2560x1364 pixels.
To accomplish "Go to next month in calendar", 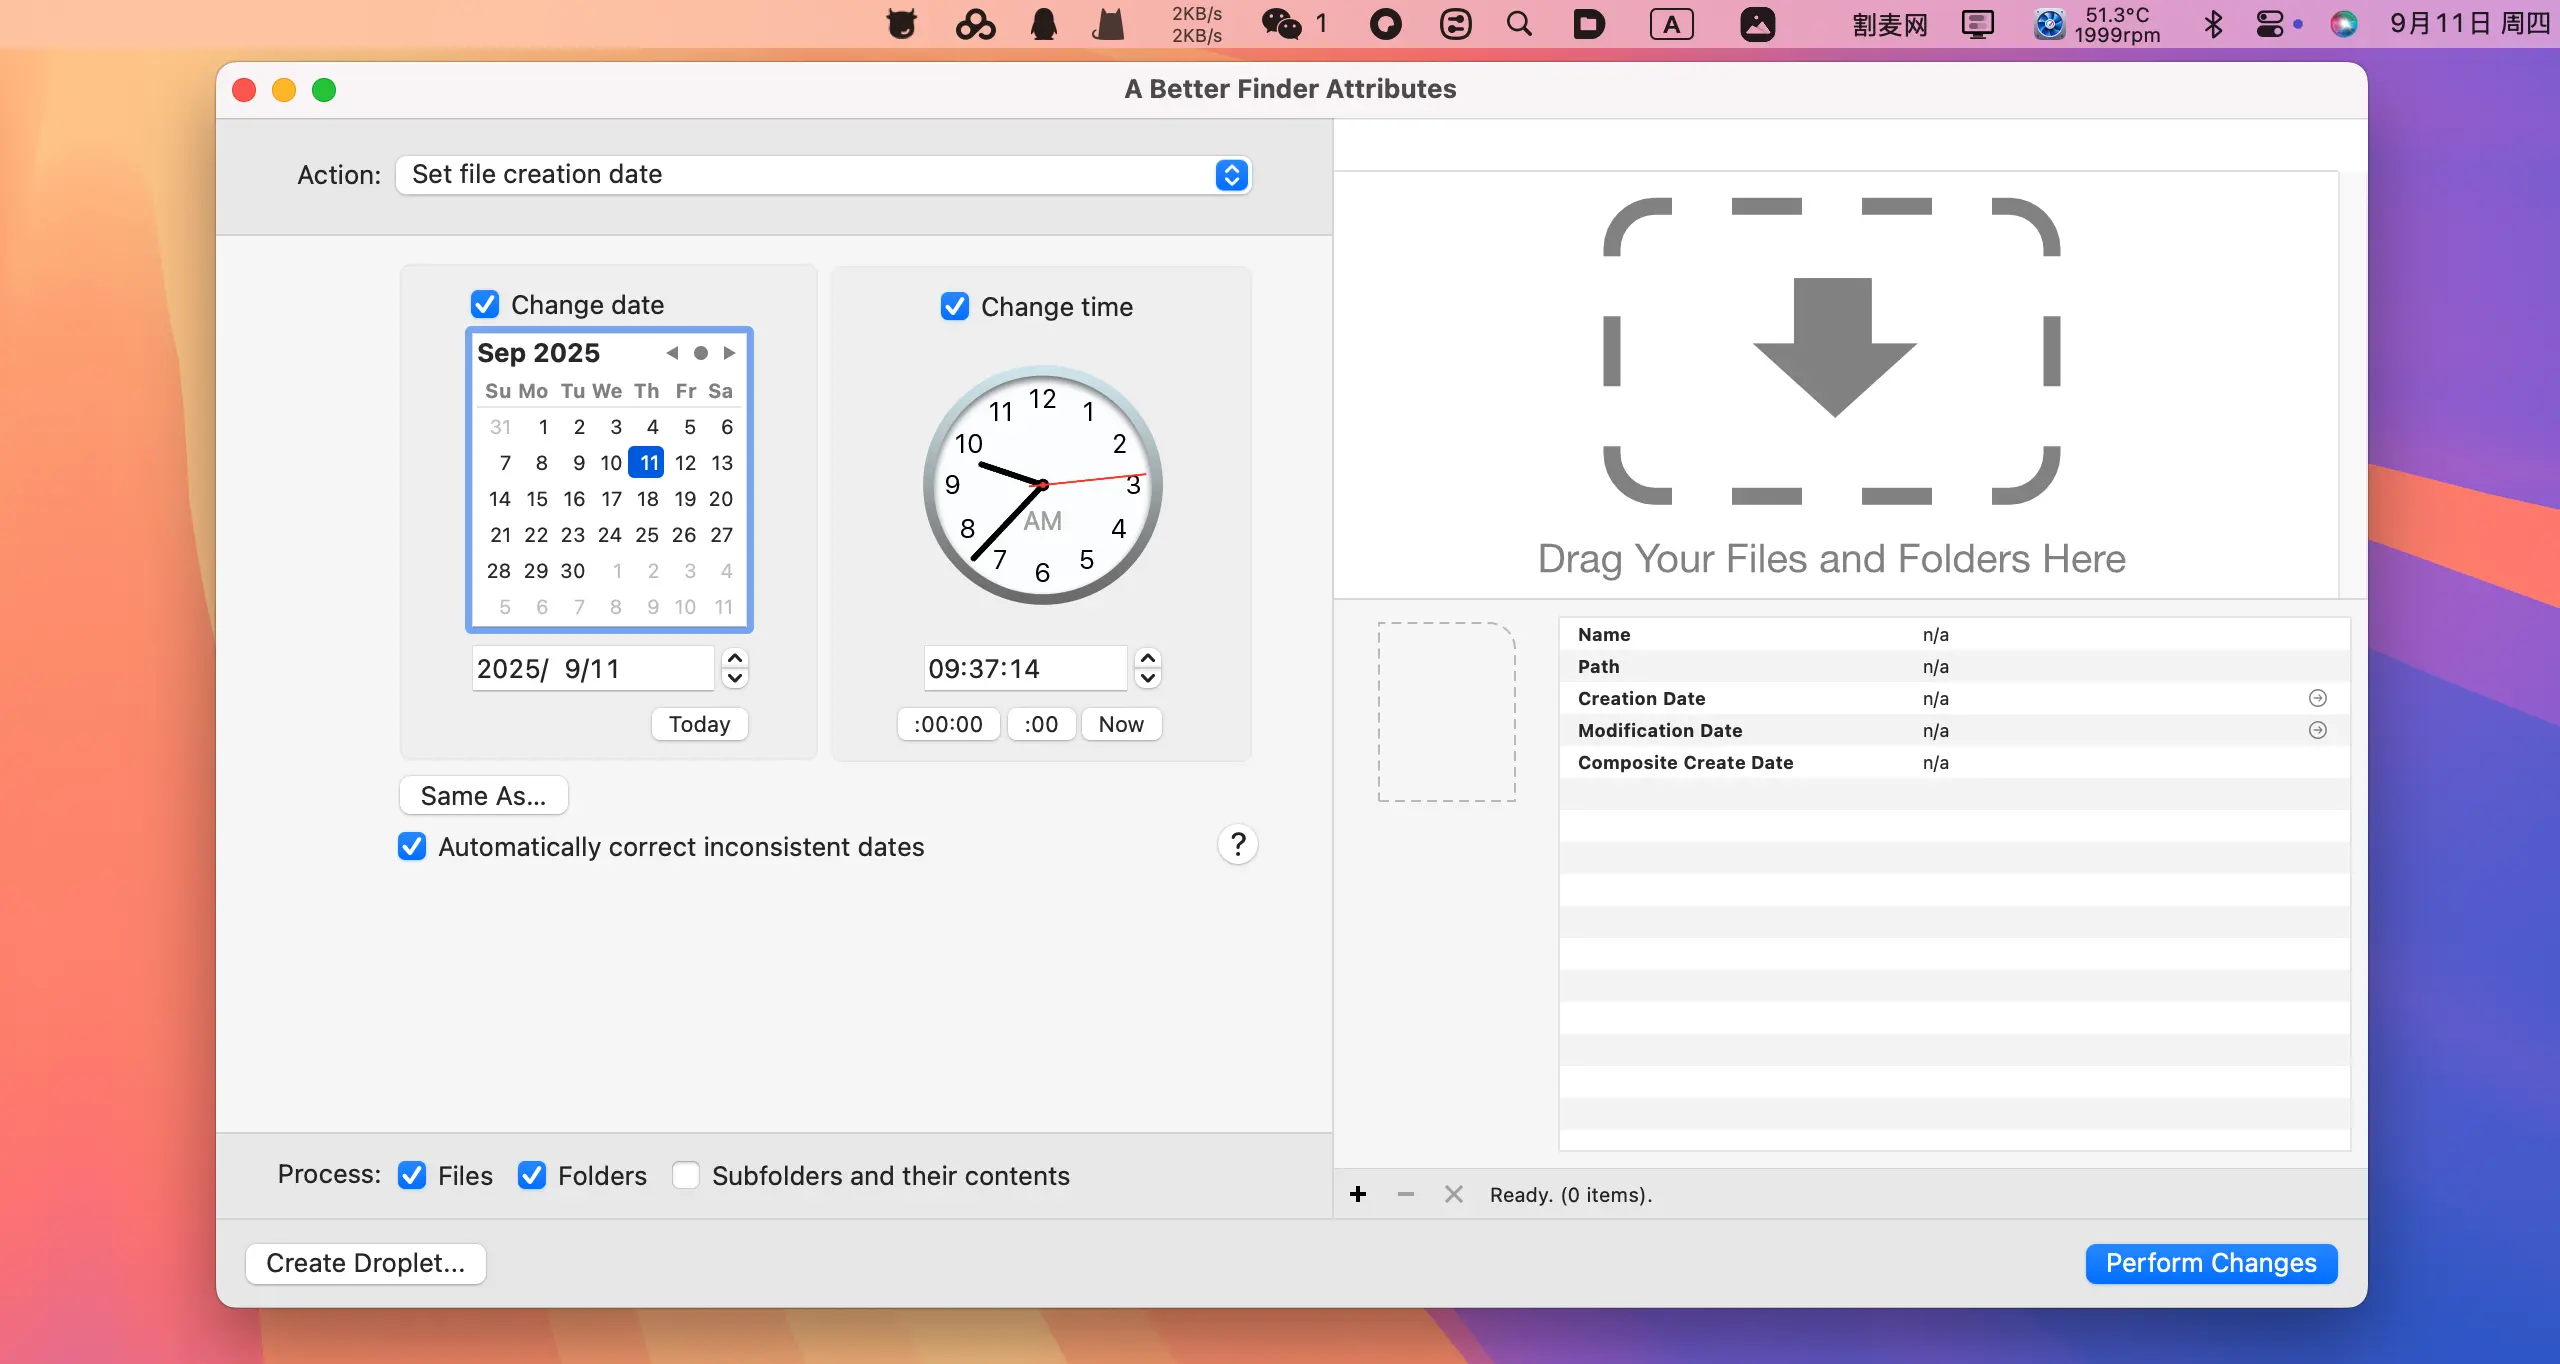I will coord(730,353).
